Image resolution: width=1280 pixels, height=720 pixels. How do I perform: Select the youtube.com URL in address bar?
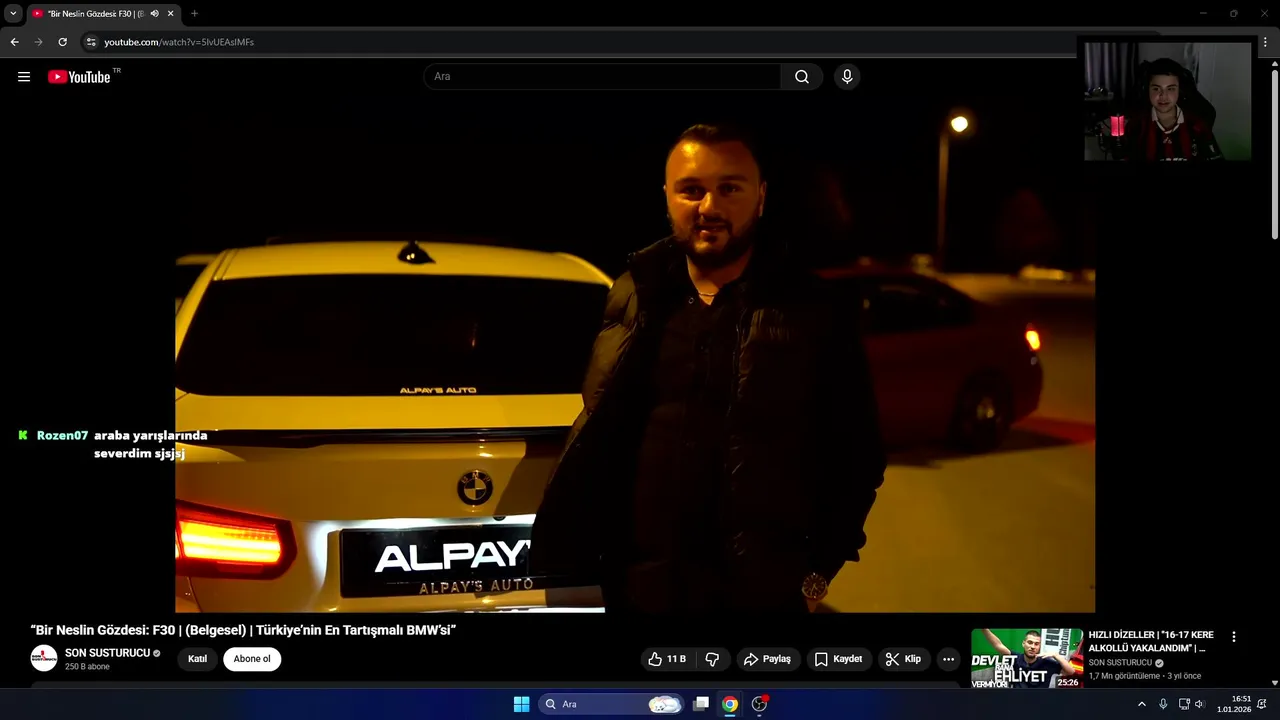coord(179,42)
